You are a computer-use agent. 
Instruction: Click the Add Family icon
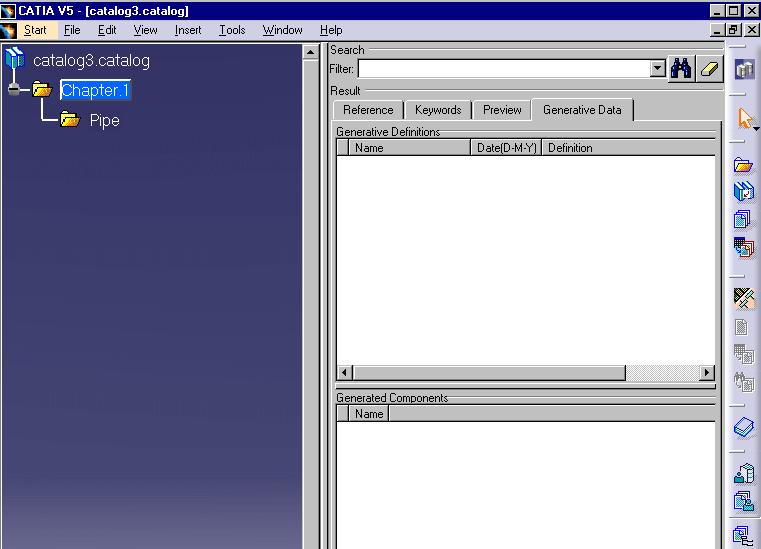[743, 219]
